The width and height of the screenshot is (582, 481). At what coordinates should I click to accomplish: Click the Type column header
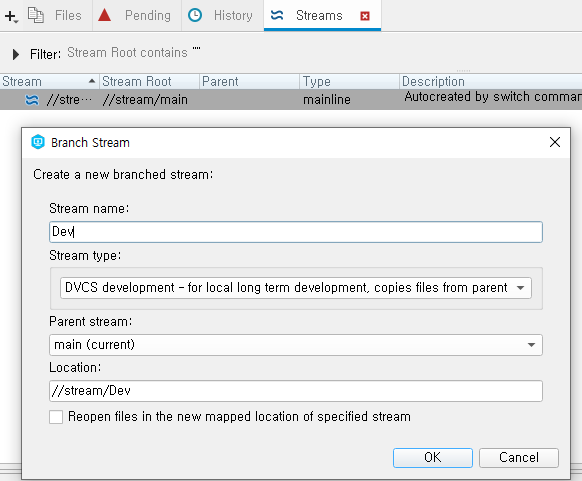(350, 81)
